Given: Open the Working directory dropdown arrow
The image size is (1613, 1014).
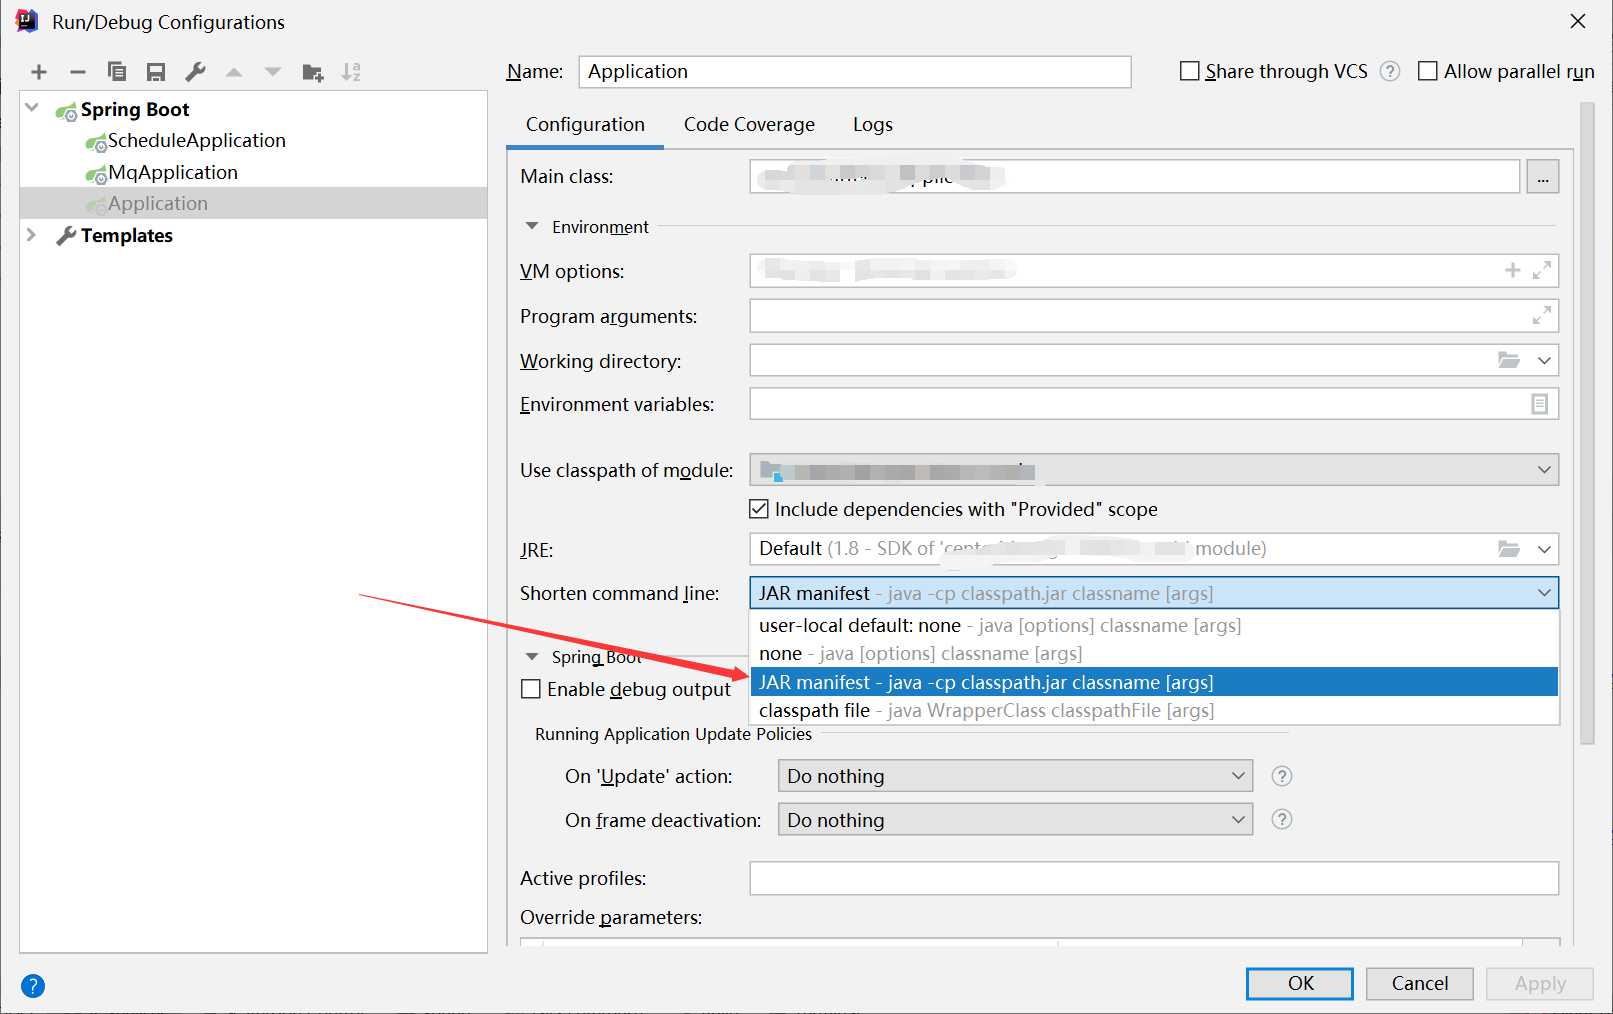Looking at the screenshot, I should click(1544, 360).
